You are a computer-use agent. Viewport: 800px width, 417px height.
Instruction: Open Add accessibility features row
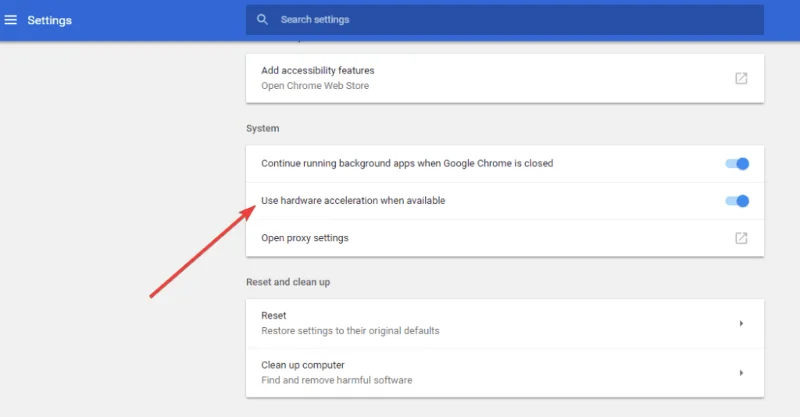(505, 78)
